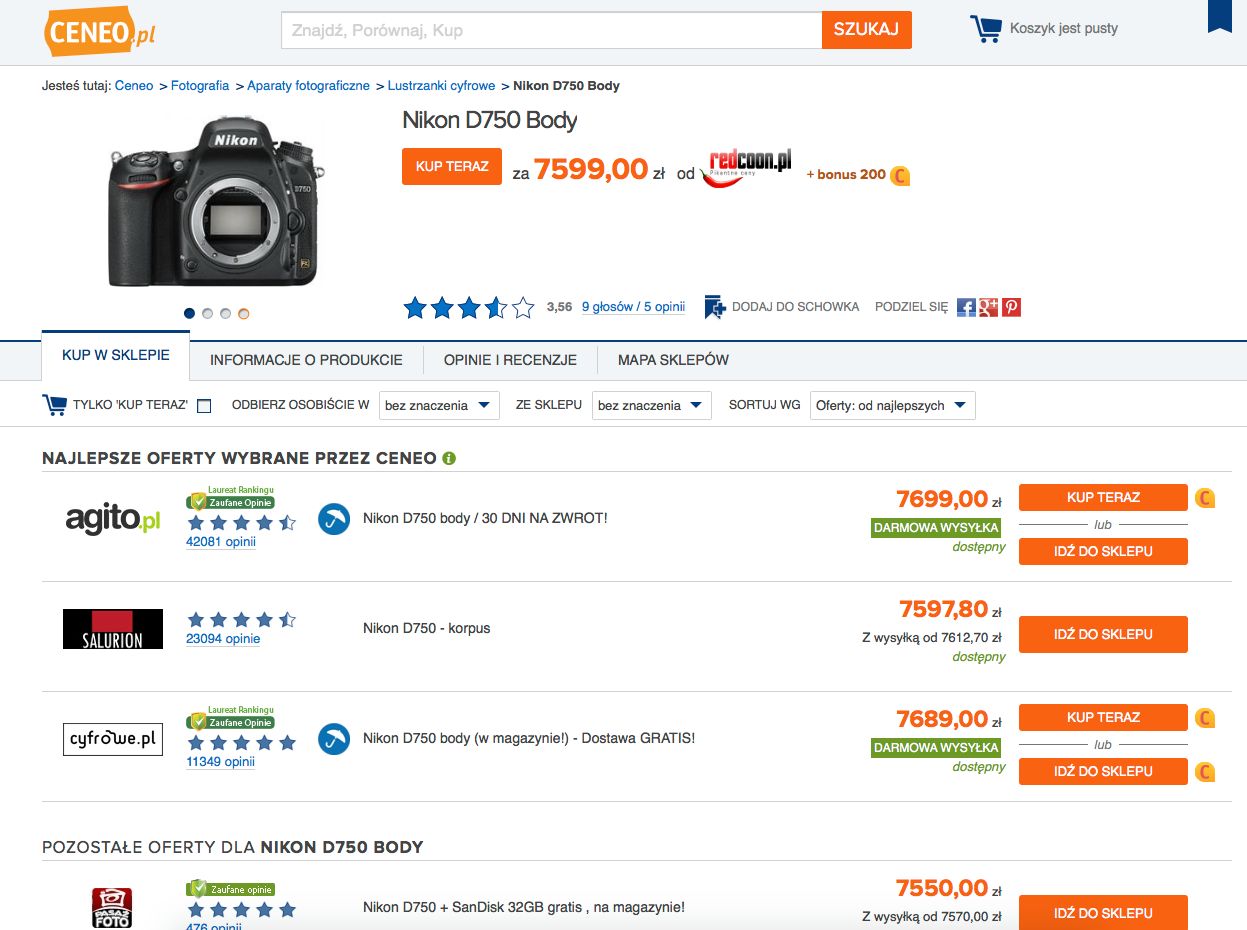Image resolution: width=1247 pixels, height=930 pixels.
Task: Go to Fotografia breadcrumb
Action: point(200,86)
